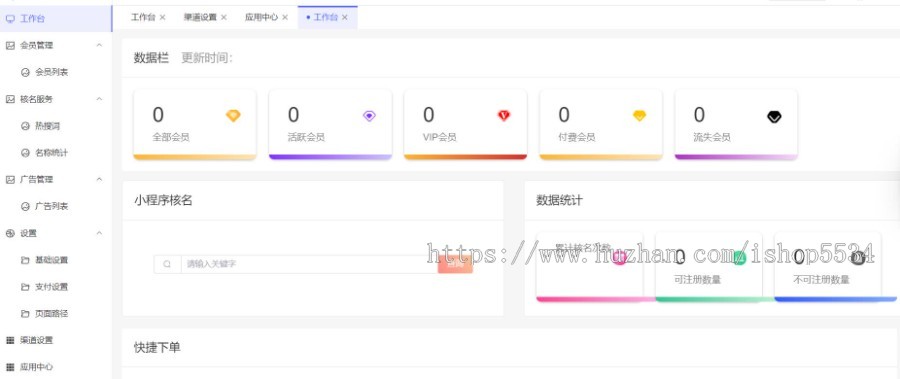Close the 应用中心 tab
Screen dimensions: 900x379
pos(285,17)
